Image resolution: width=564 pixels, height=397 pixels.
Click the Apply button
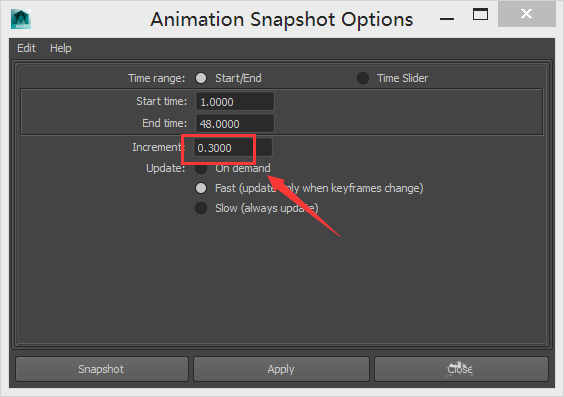281,369
